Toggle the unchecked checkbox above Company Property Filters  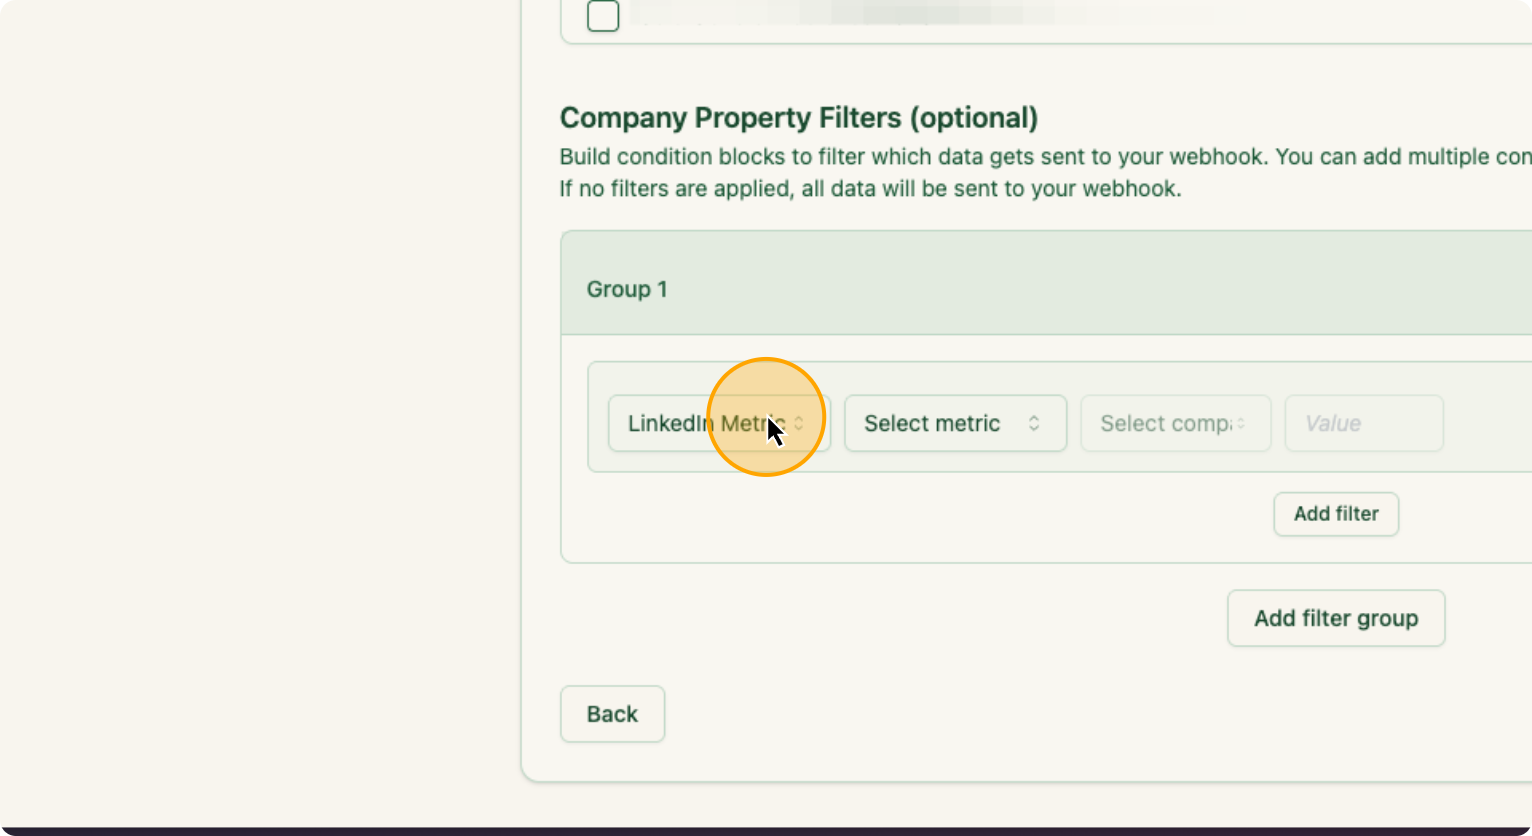pos(603,16)
